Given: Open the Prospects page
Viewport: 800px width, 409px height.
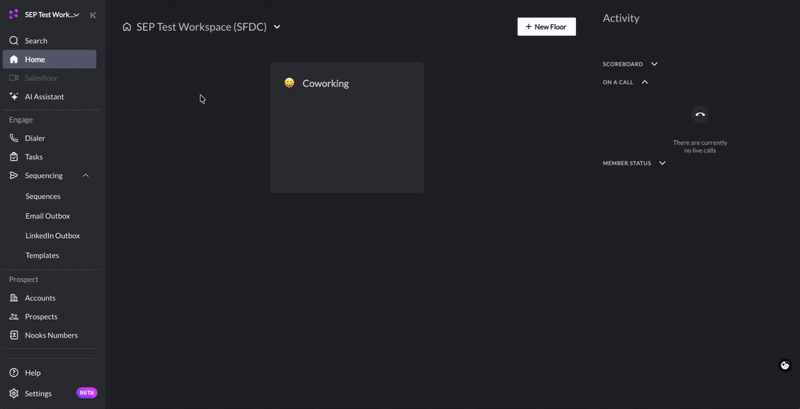Looking at the screenshot, I should click(x=49, y=317).
